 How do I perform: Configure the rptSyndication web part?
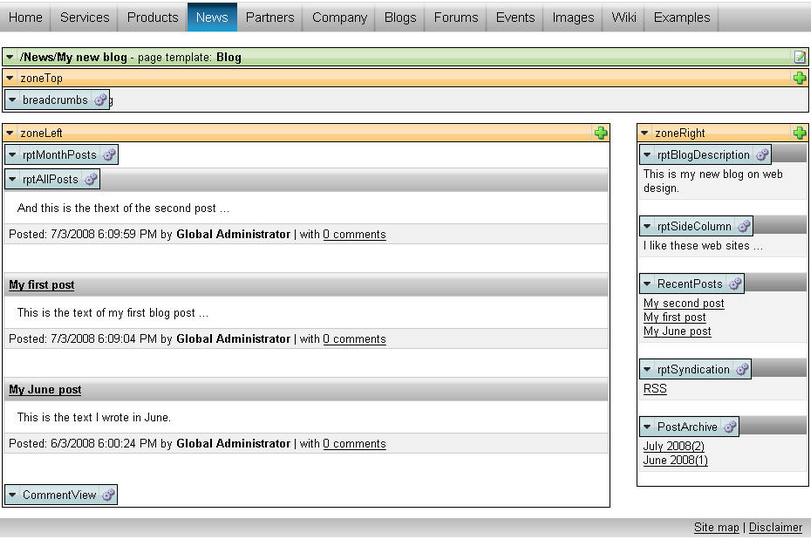tap(743, 369)
